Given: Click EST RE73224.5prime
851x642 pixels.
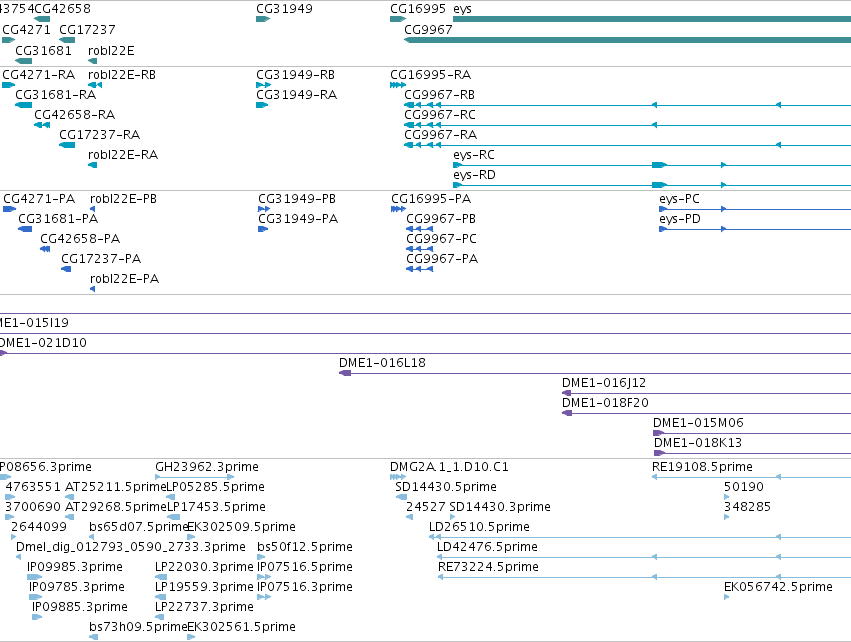Looking at the screenshot, I should [488, 568].
